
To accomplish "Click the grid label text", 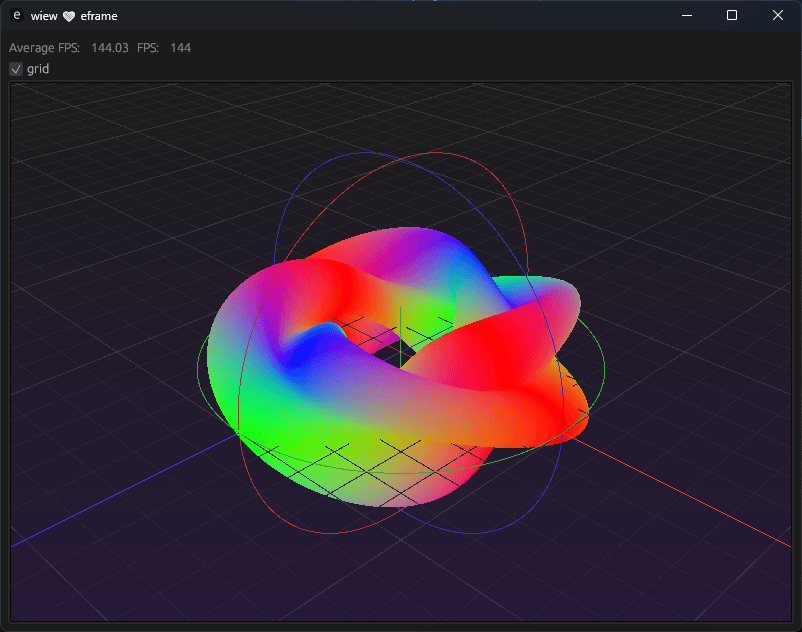I will click(36, 69).
